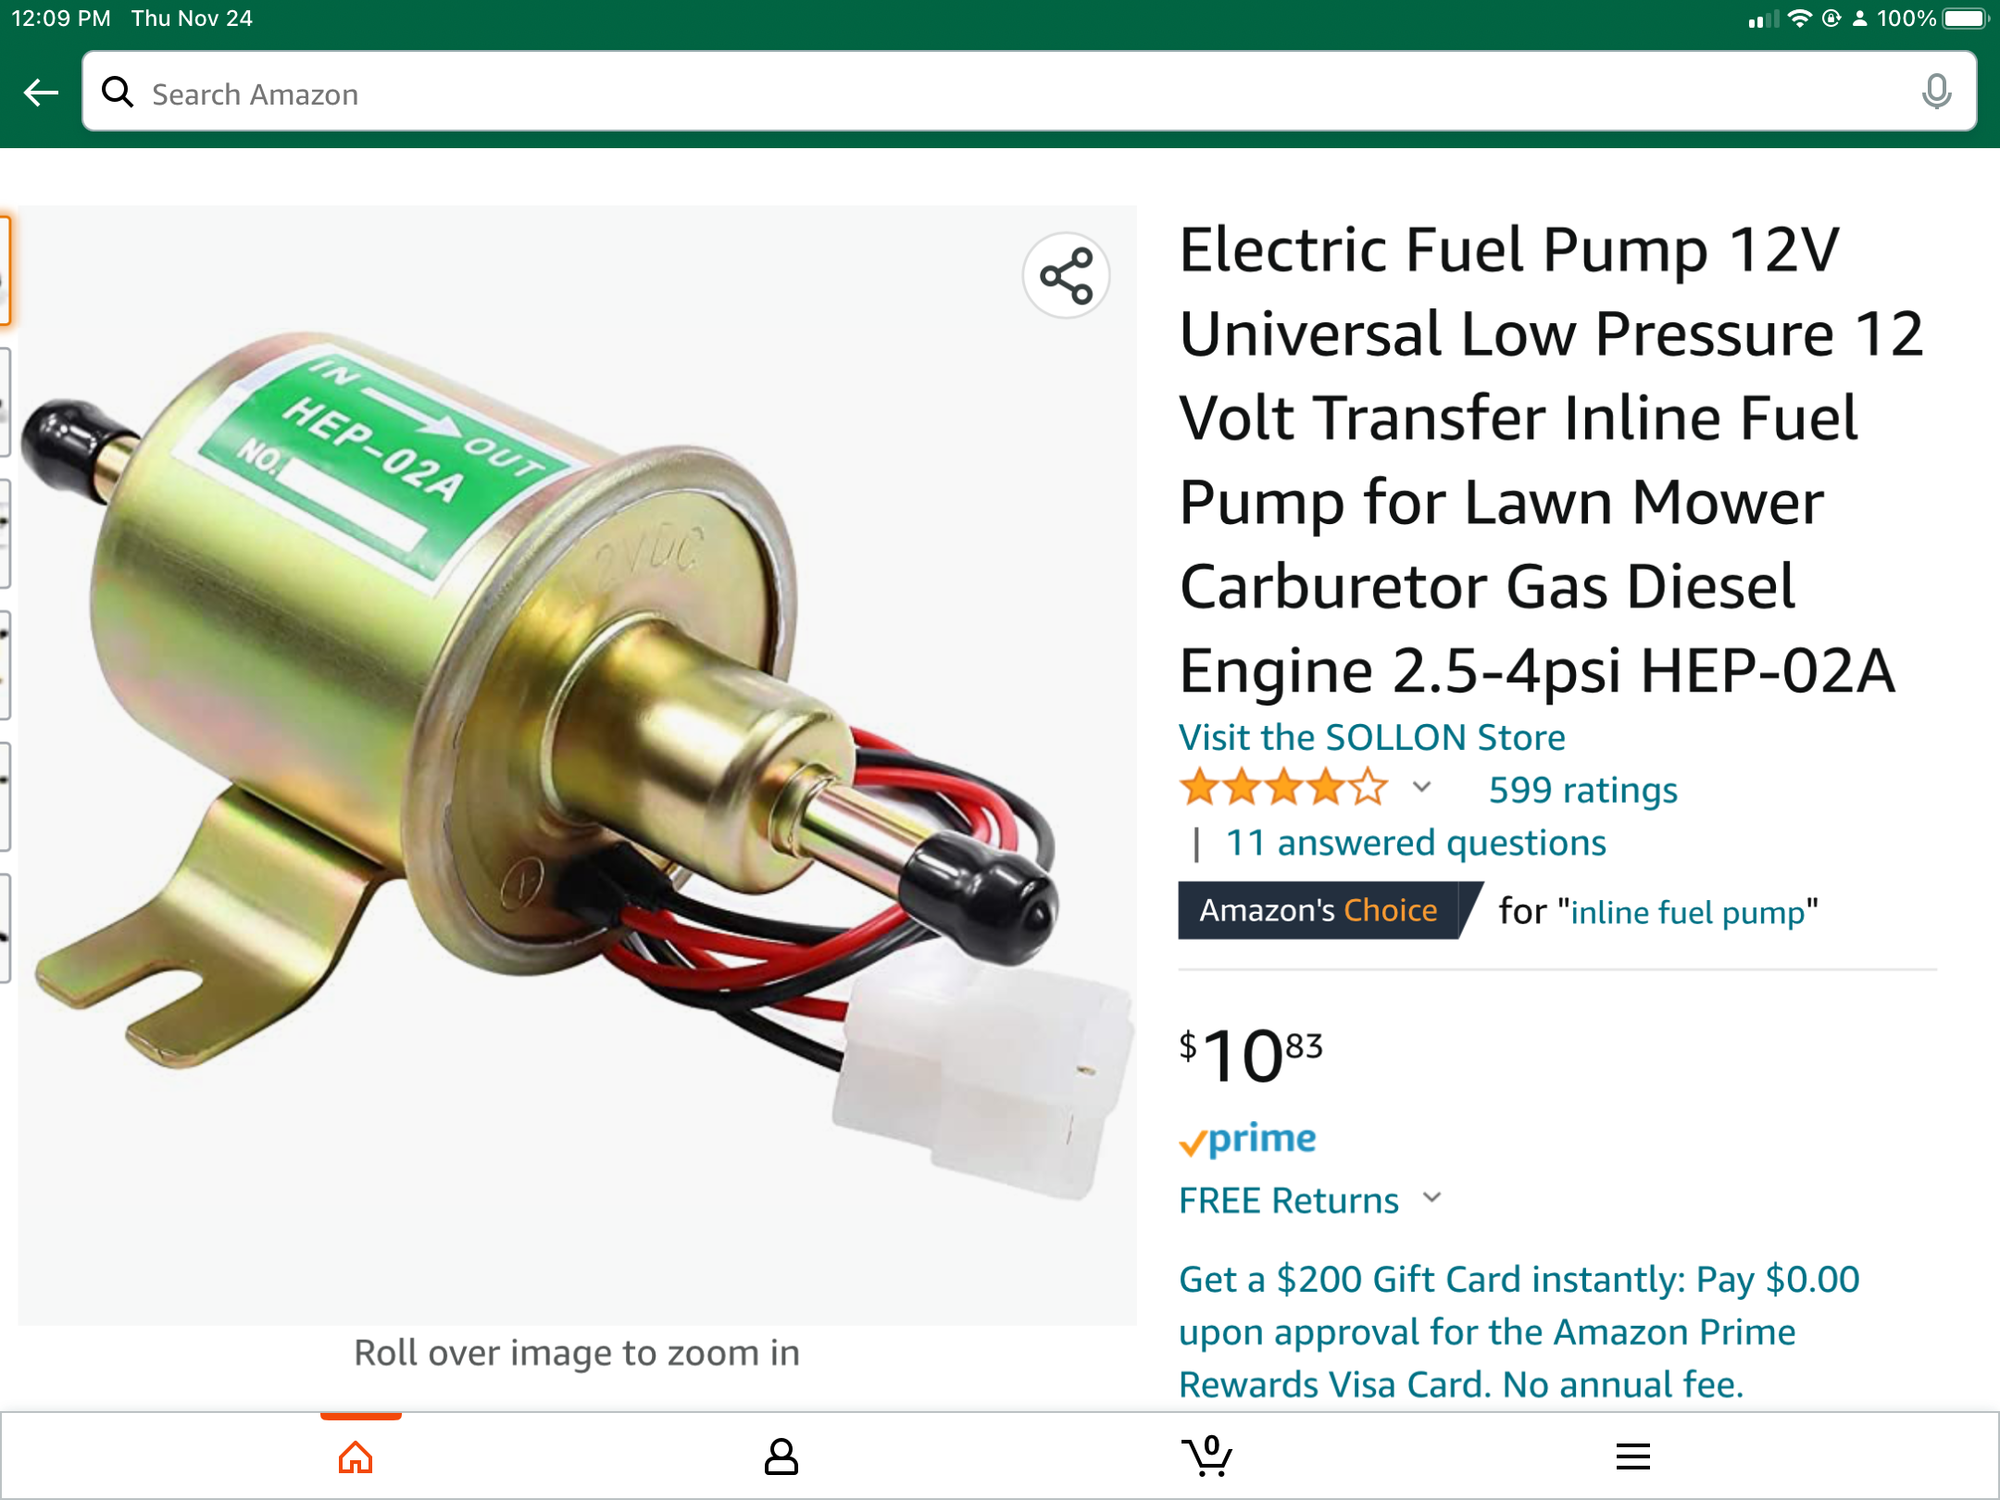This screenshot has height=1500, width=2000.
Task: Visit the SOLLON Store link
Action: (1372, 737)
